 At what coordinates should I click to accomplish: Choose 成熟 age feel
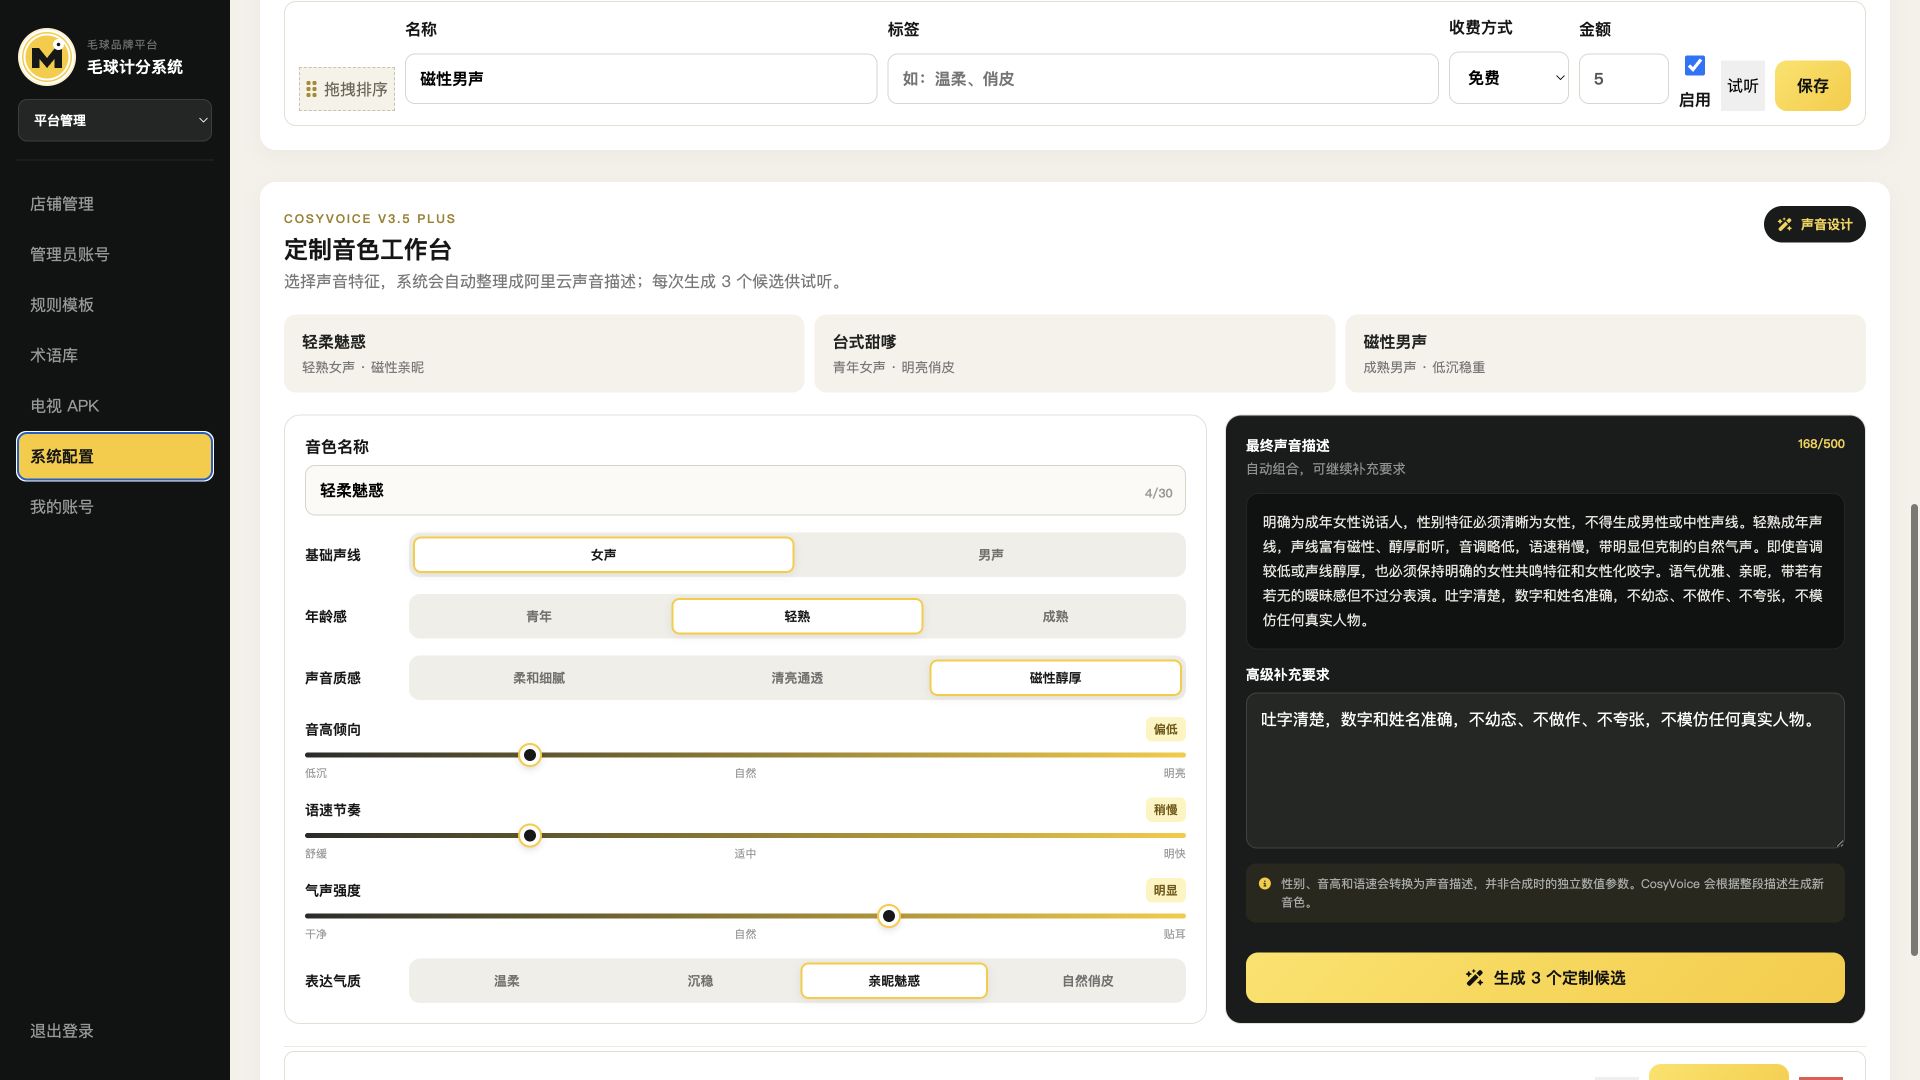pyautogui.click(x=1055, y=617)
